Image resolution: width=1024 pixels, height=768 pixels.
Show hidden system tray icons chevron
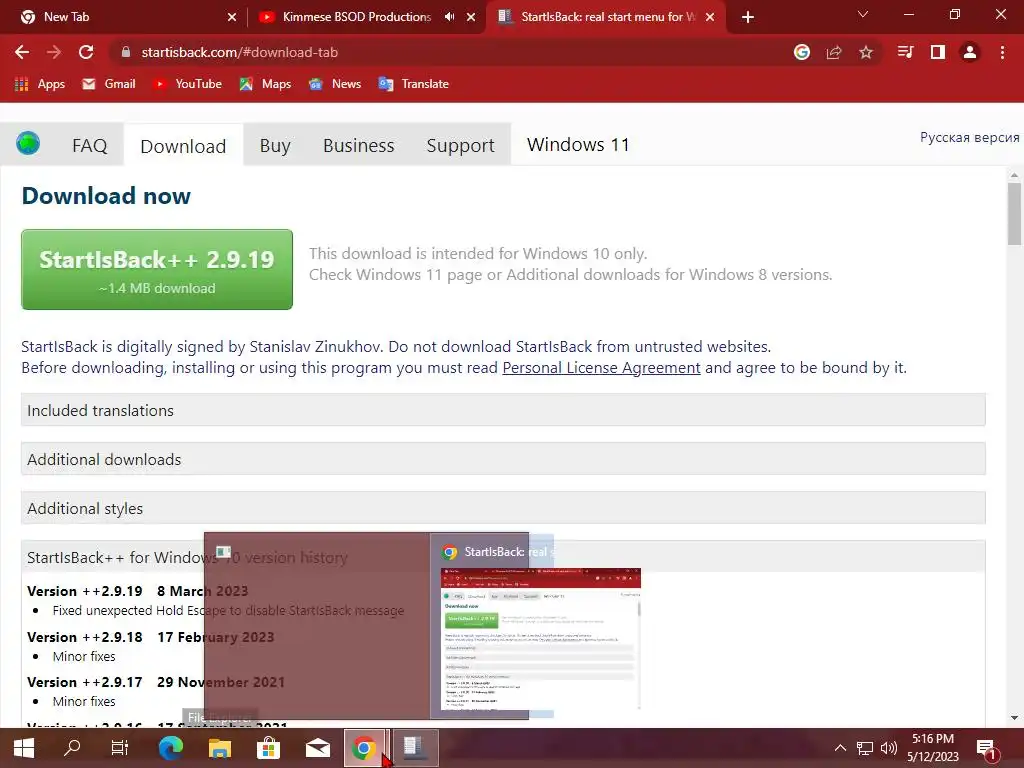tap(840, 748)
